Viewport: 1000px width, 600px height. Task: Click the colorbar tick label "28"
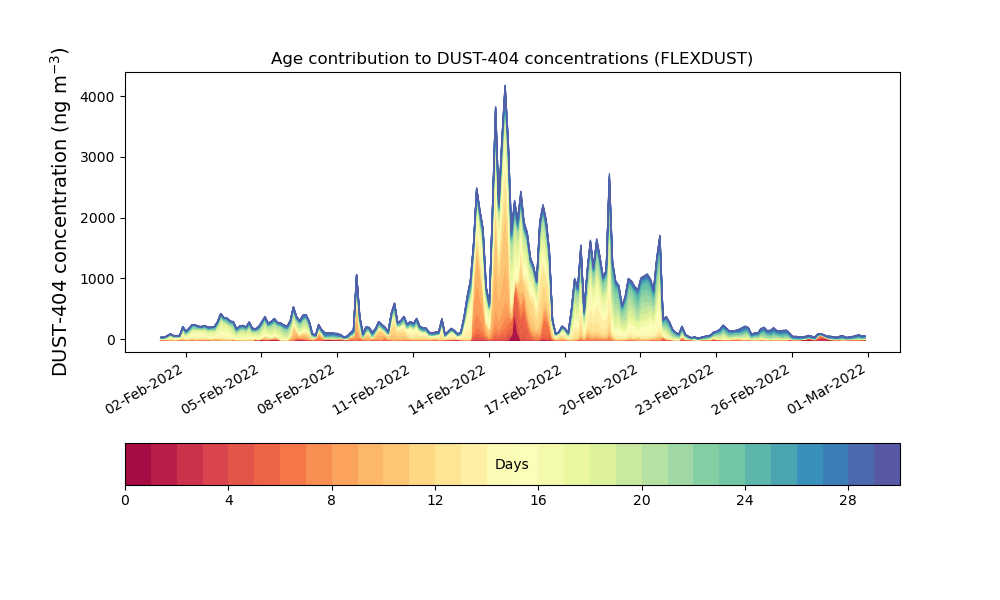pyautogui.click(x=848, y=501)
